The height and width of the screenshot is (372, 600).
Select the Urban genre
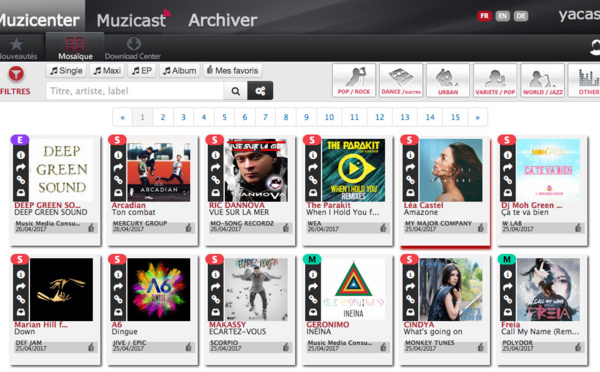point(448,80)
